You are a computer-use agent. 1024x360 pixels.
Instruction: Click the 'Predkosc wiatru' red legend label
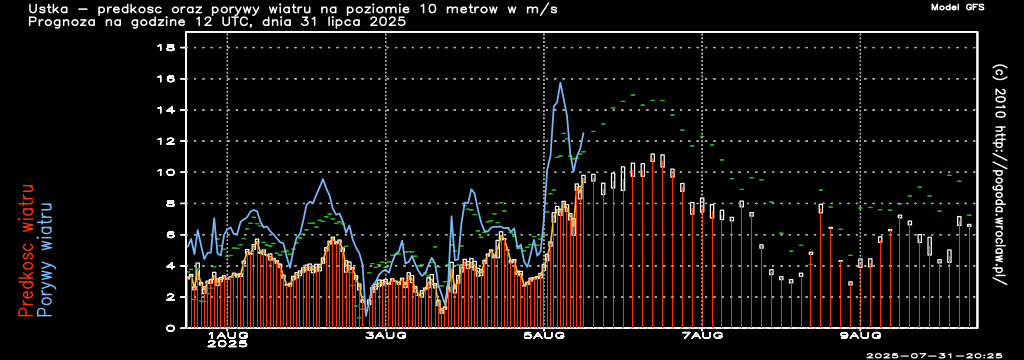pos(25,251)
